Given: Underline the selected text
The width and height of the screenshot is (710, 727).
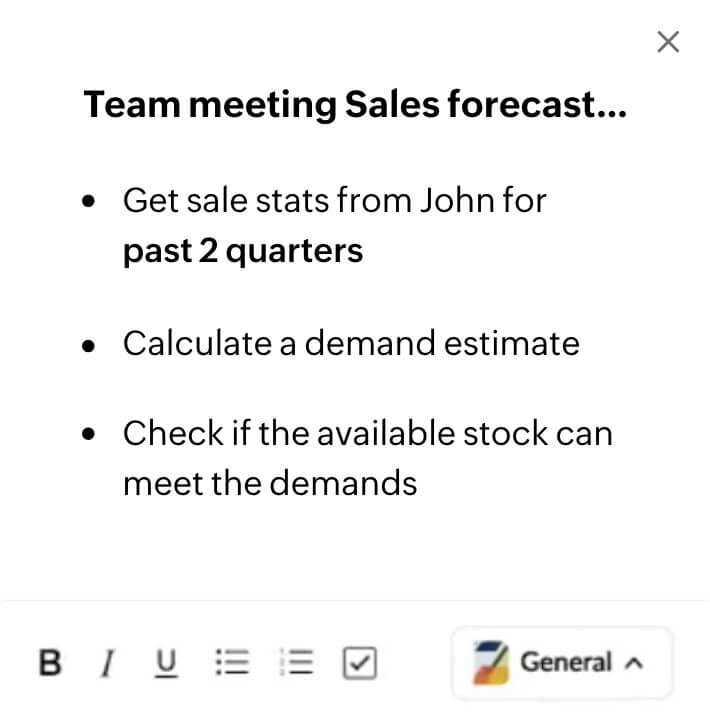Looking at the screenshot, I should pyautogui.click(x=167, y=662).
